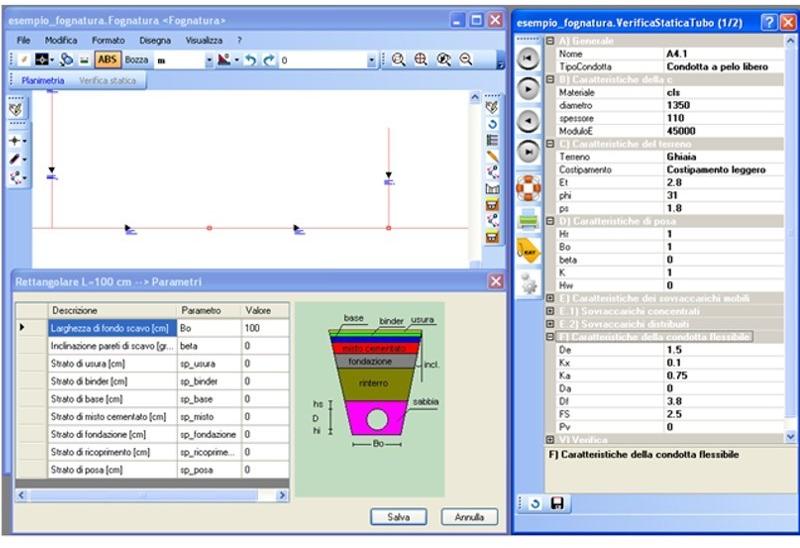Viewport: 800px width, 548px height.
Task: Toggle the ABS button in toolbar
Action: click(x=107, y=60)
